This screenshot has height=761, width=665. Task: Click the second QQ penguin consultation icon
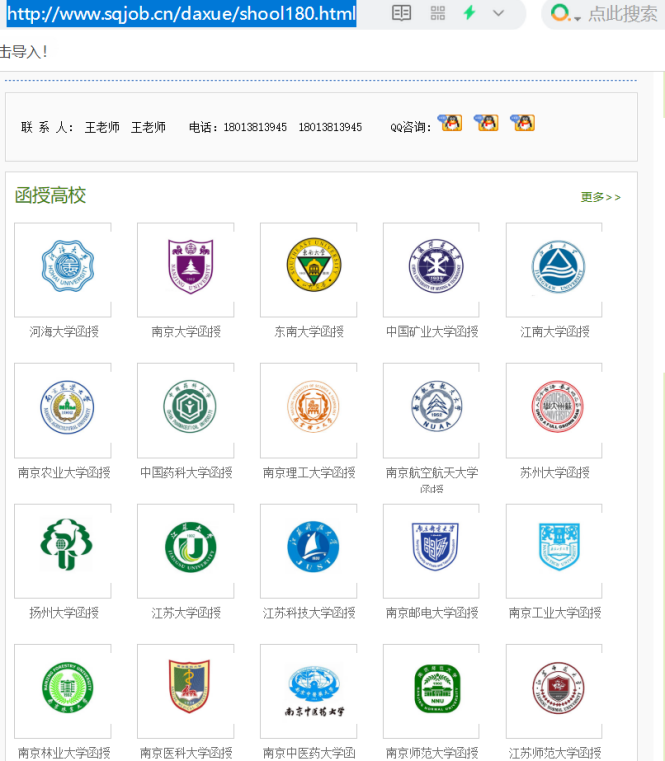coord(486,123)
